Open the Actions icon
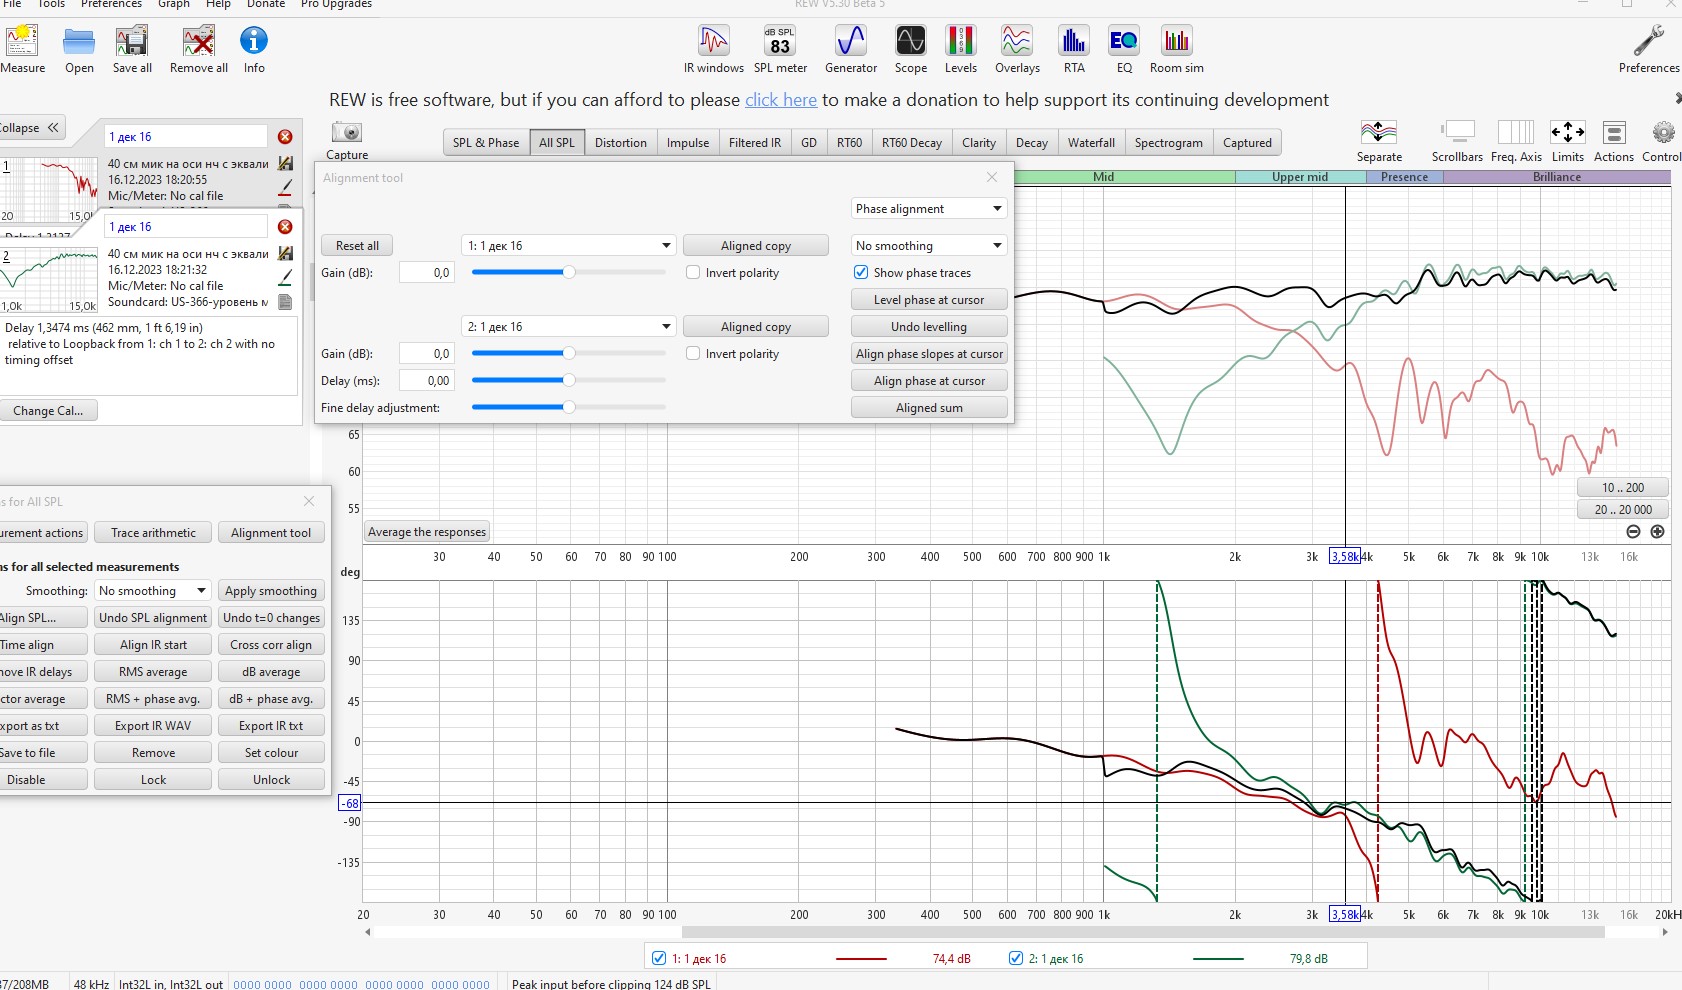Viewport: 1682px width, 990px height. [1613, 132]
